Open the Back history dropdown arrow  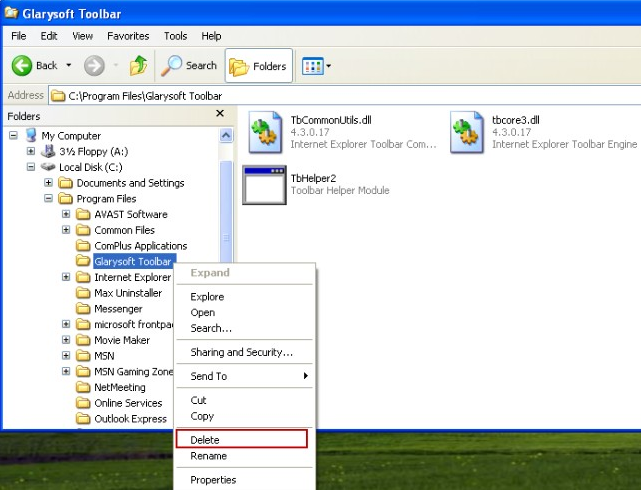click(69, 65)
